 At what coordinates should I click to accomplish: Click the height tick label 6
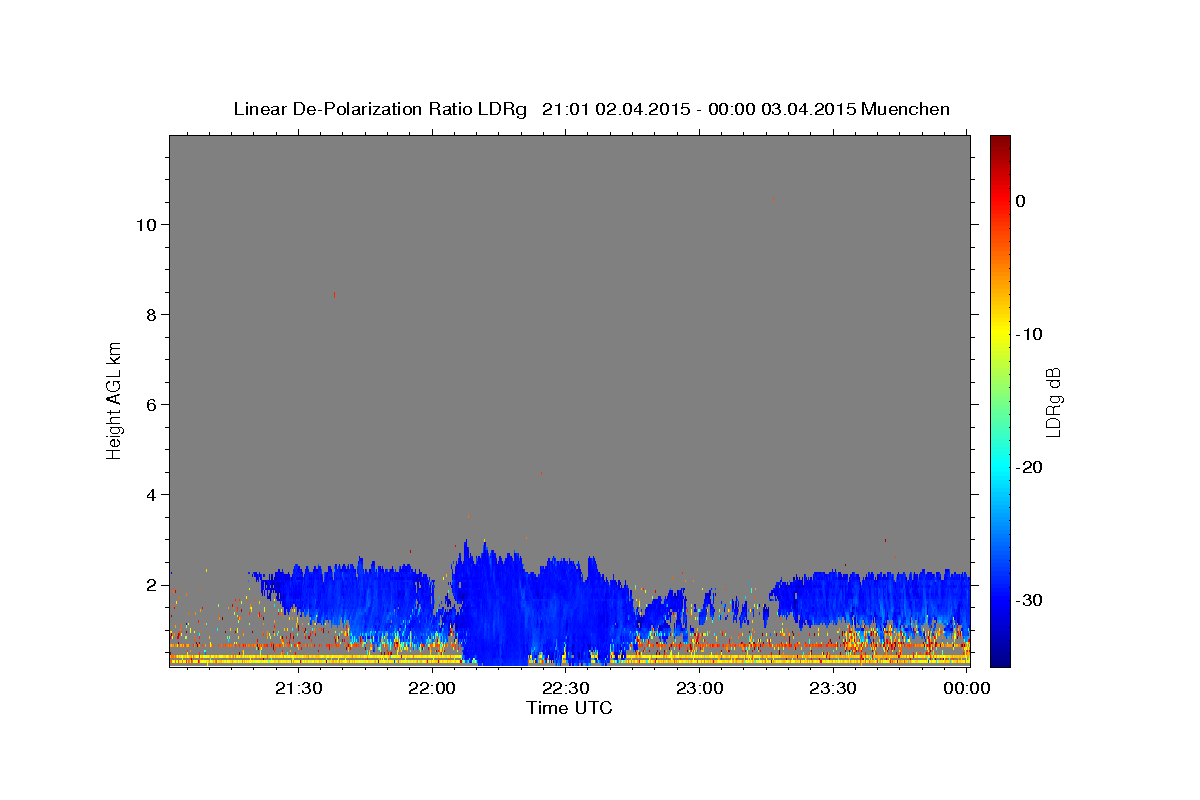[149, 404]
